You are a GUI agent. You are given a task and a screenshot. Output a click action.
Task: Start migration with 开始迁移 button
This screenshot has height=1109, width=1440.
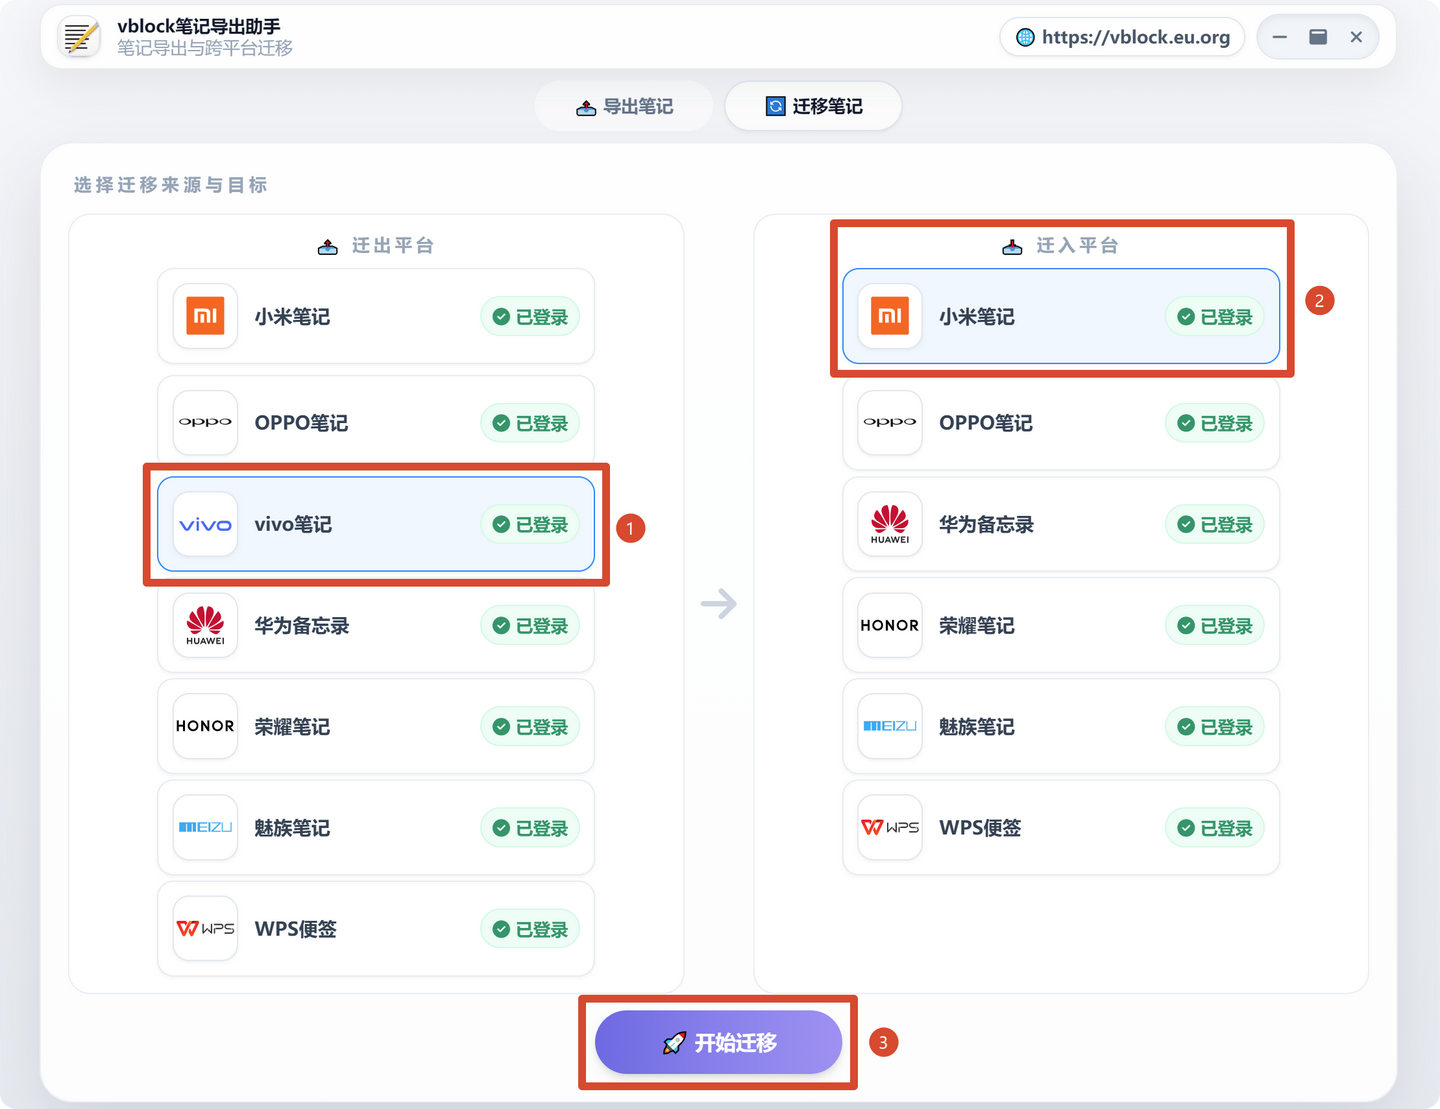pyautogui.click(x=718, y=1042)
